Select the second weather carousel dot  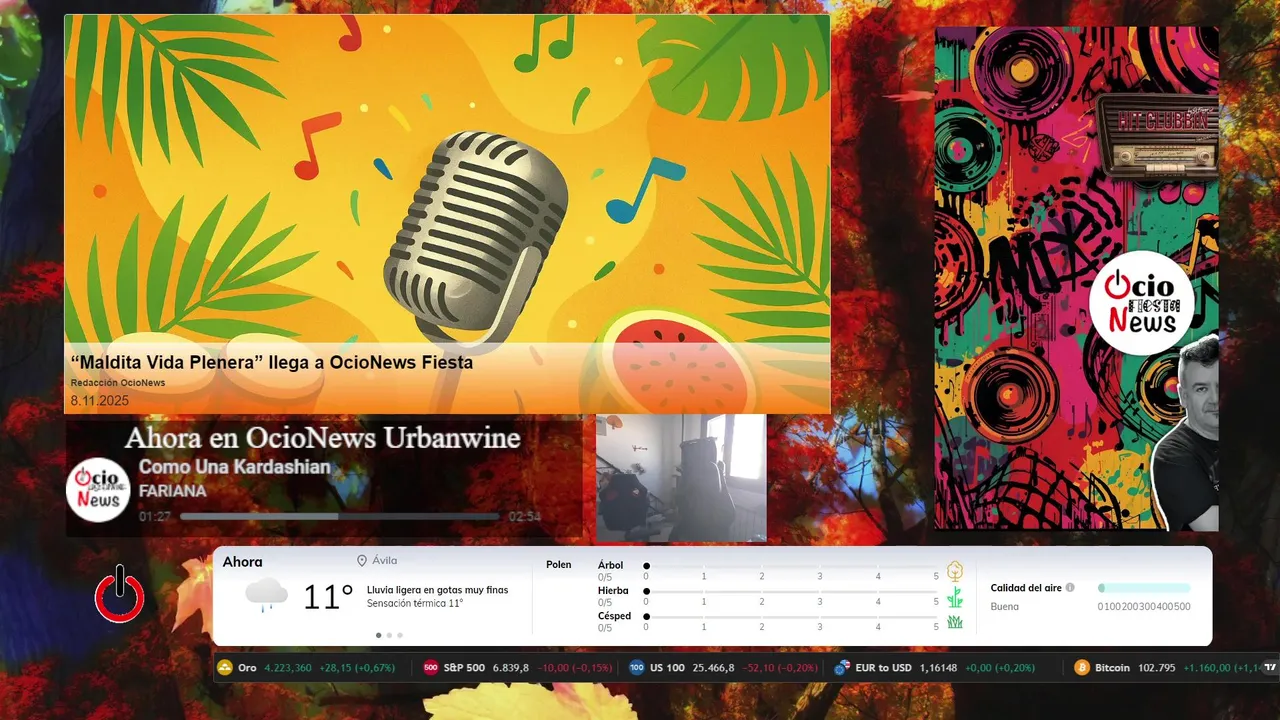(x=389, y=635)
